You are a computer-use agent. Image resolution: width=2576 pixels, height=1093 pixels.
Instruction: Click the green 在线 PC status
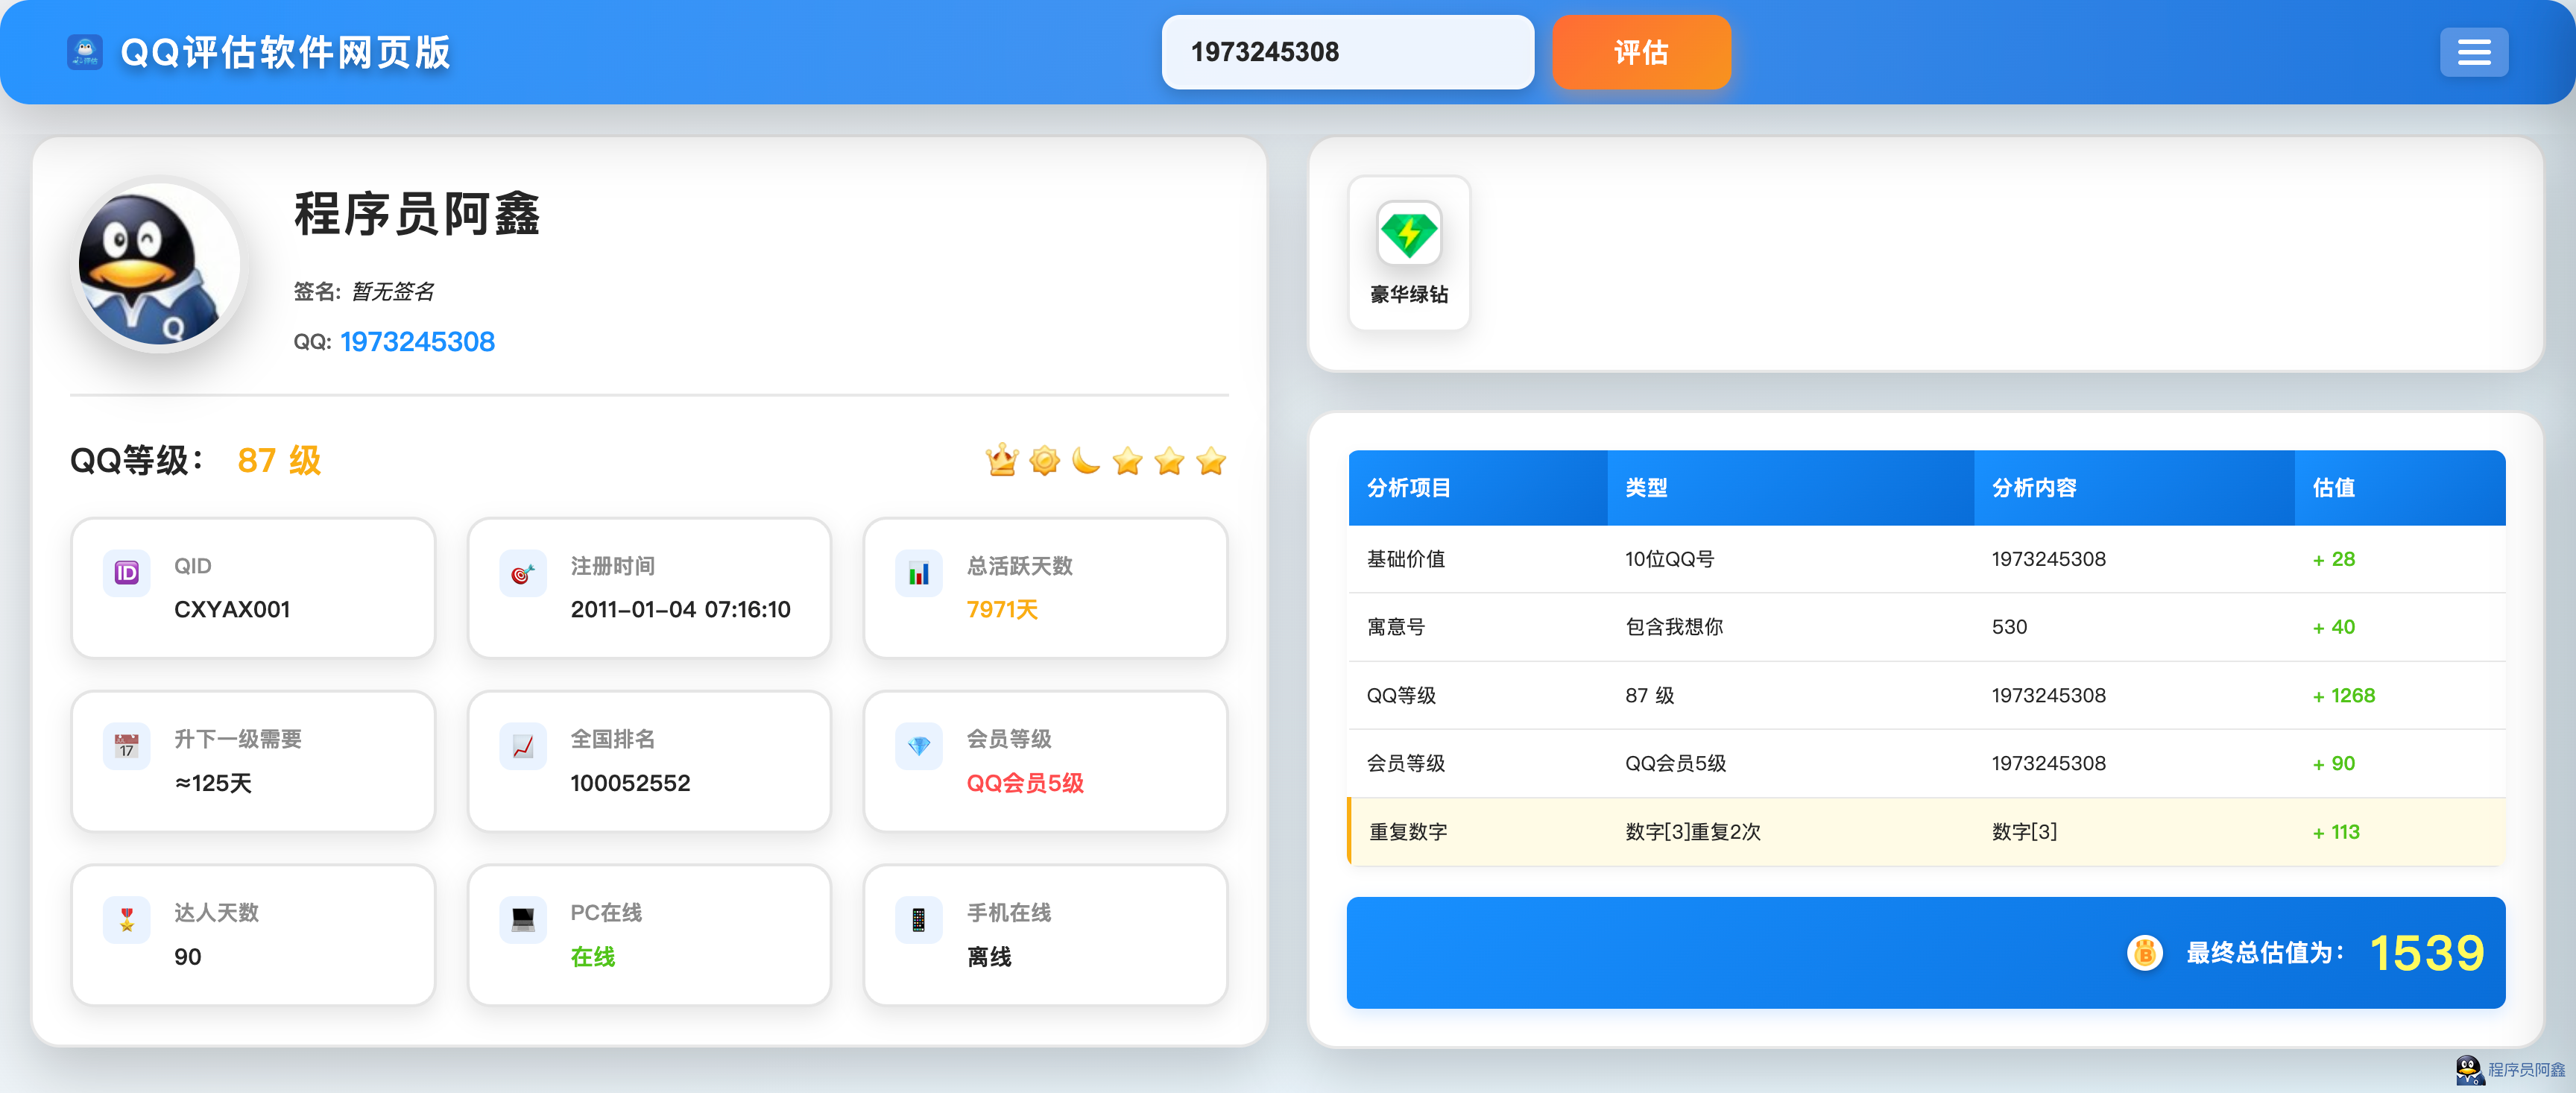click(592, 956)
